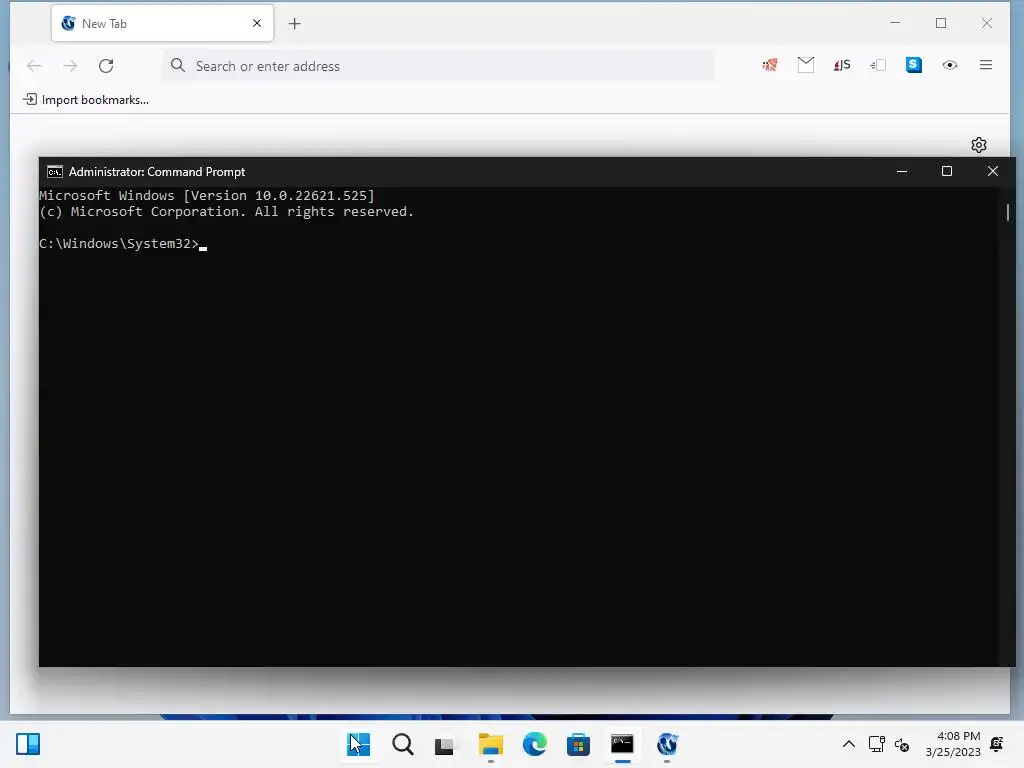Image resolution: width=1024 pixels, height=768 pixels.
Task: Select Command Prompt taskbar icon
Action: click(622, 744)
